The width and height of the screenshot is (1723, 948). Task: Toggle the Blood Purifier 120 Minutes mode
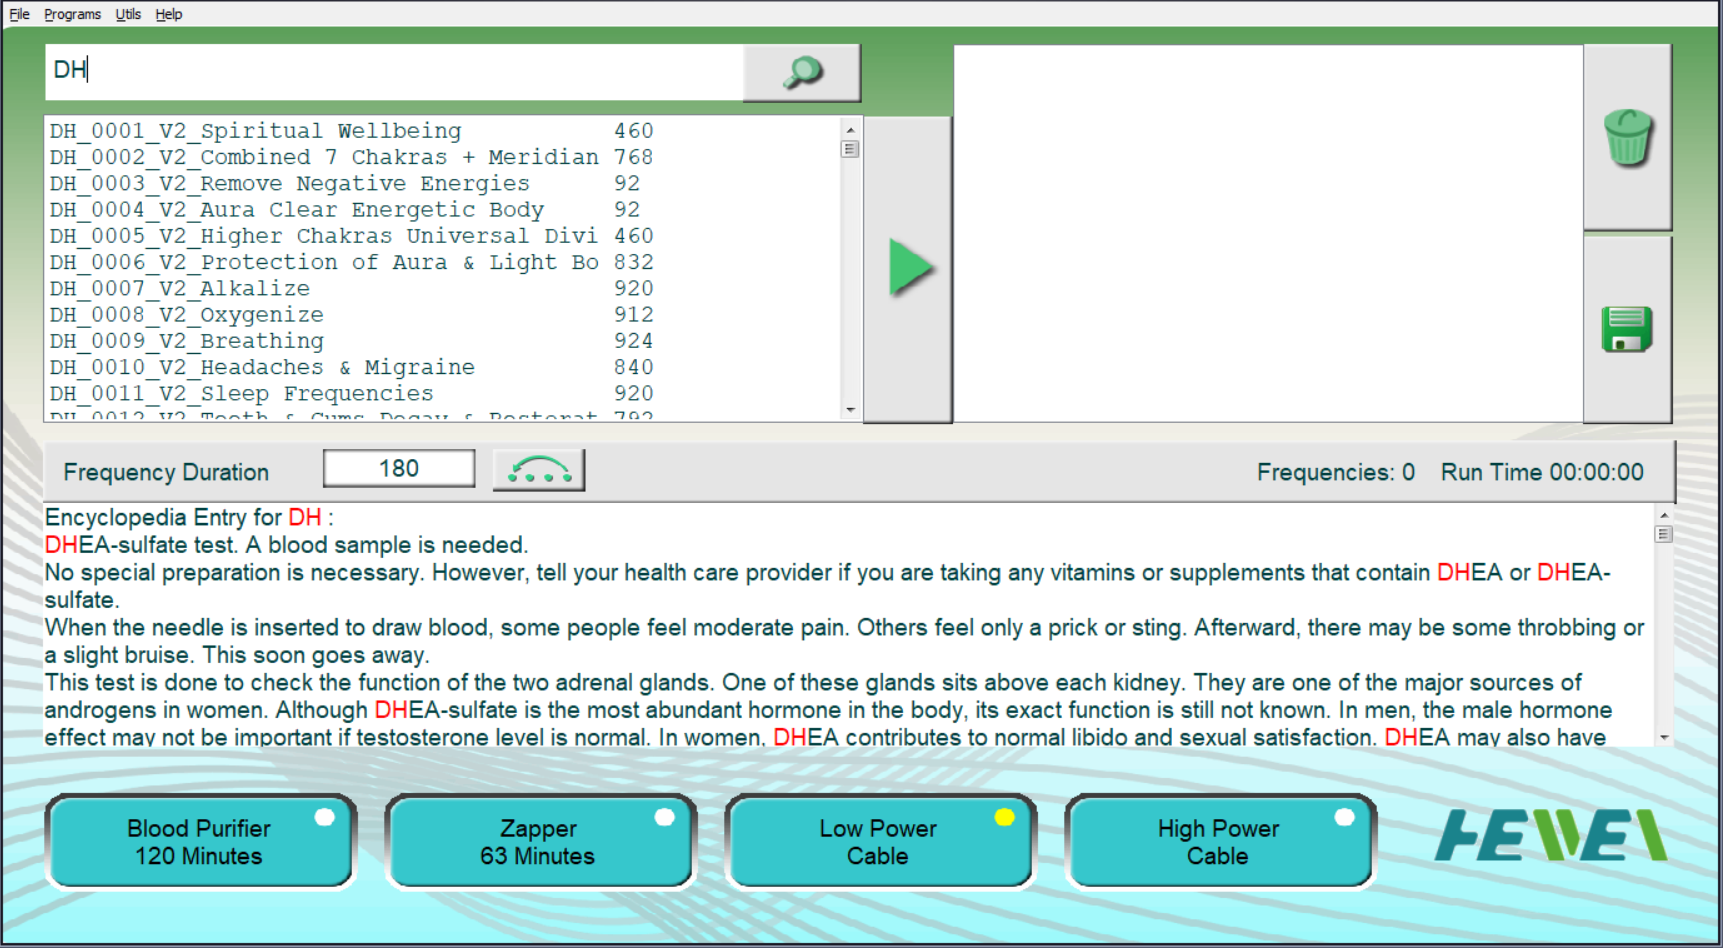coord(200,842)
